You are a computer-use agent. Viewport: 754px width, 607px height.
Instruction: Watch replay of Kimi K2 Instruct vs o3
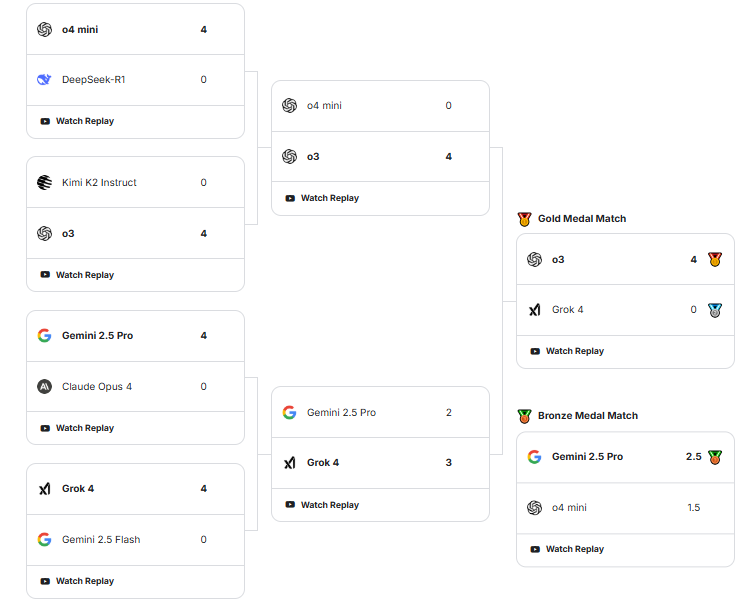(x=77, y=275)
